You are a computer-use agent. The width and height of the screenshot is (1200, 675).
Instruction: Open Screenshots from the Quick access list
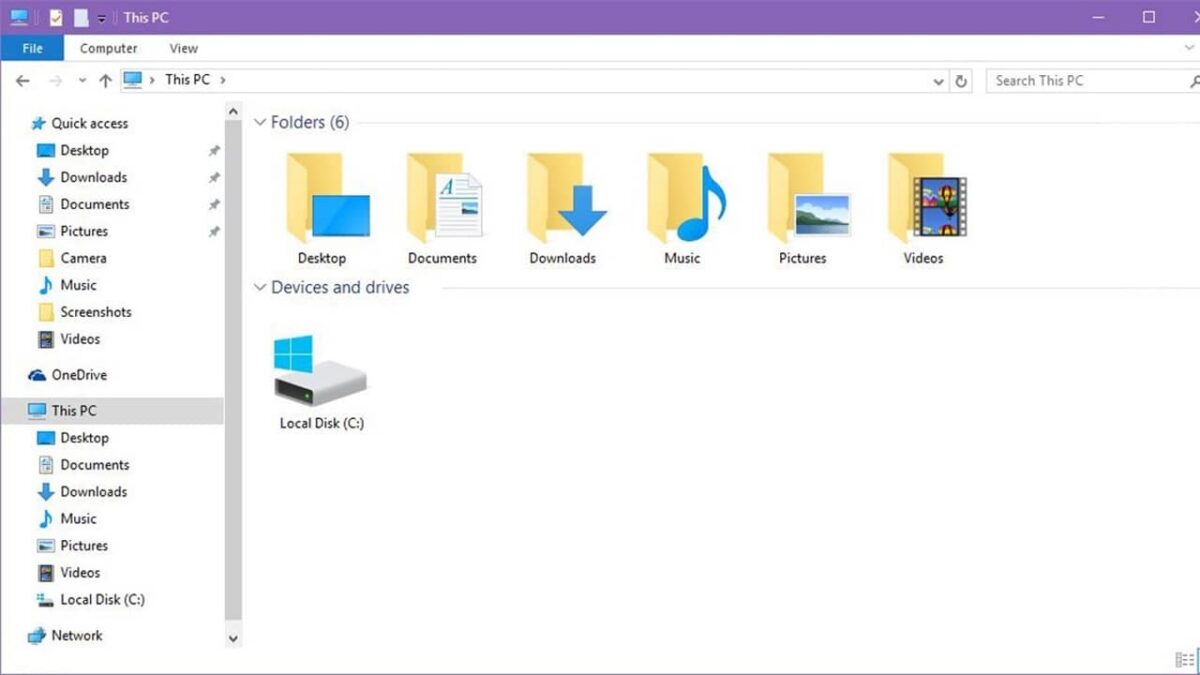tap(95, 312)
